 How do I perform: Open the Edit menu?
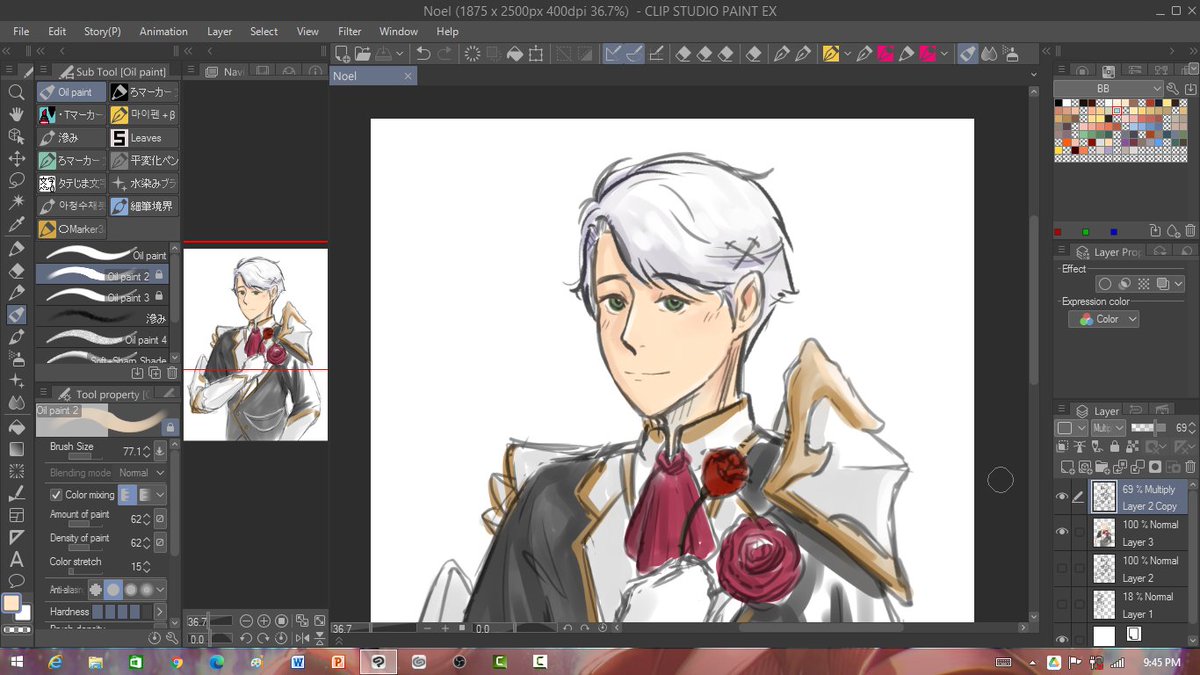click(57, 31)
